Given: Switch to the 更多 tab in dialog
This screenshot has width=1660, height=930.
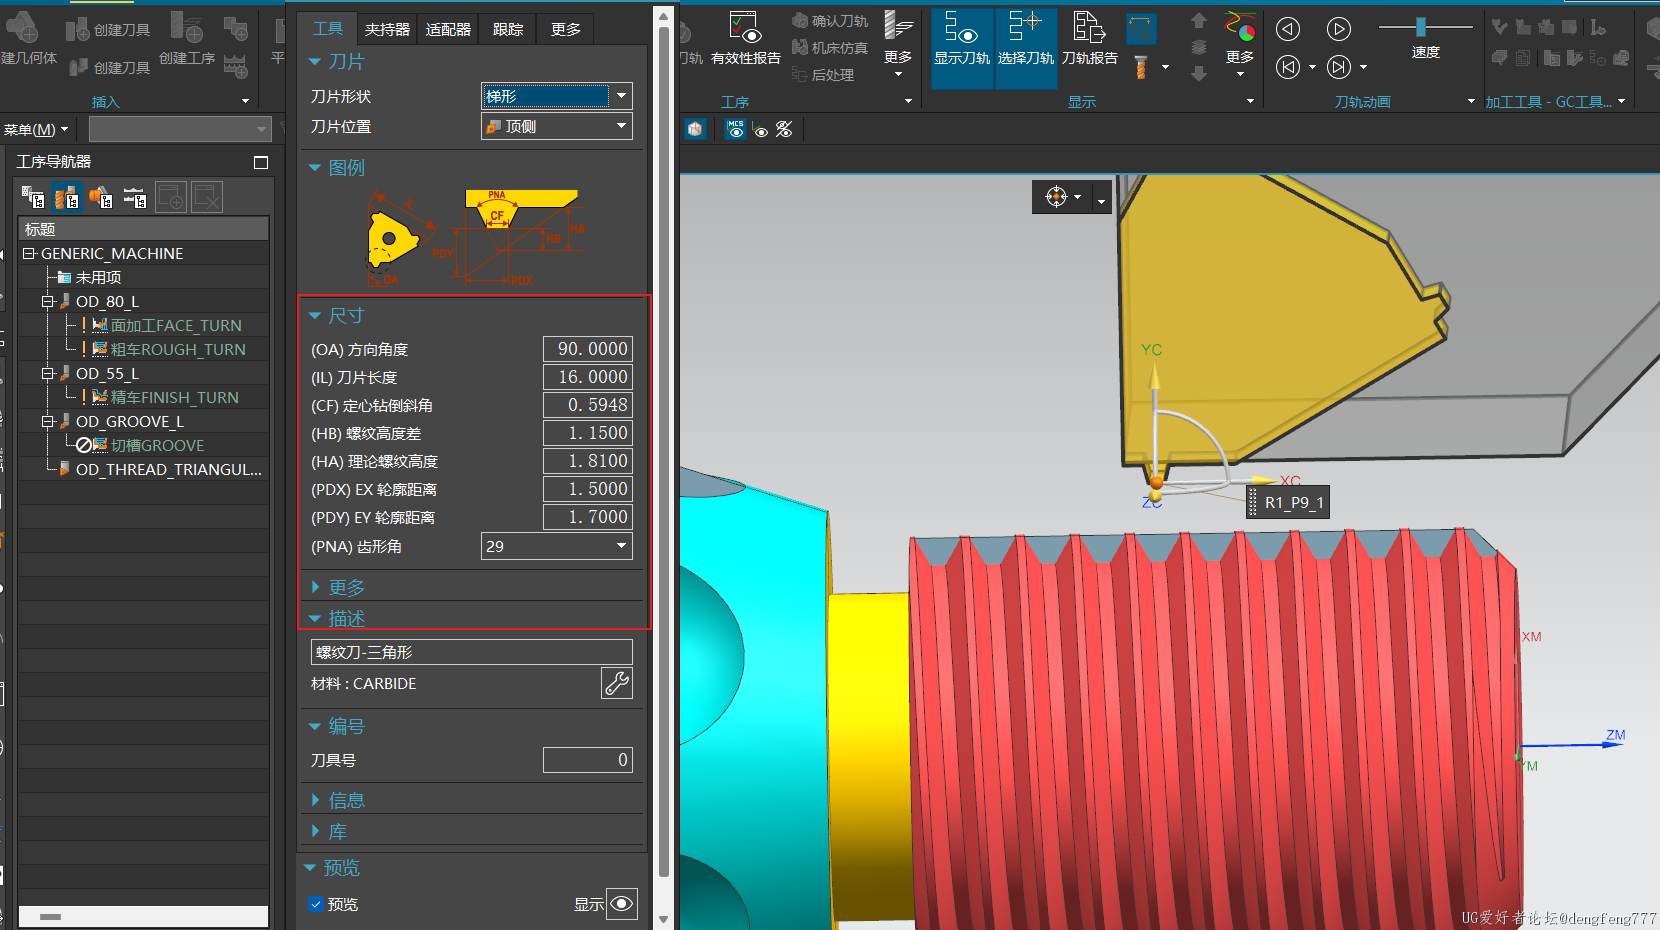Looking at the screenshot, I should coord(566,29).
